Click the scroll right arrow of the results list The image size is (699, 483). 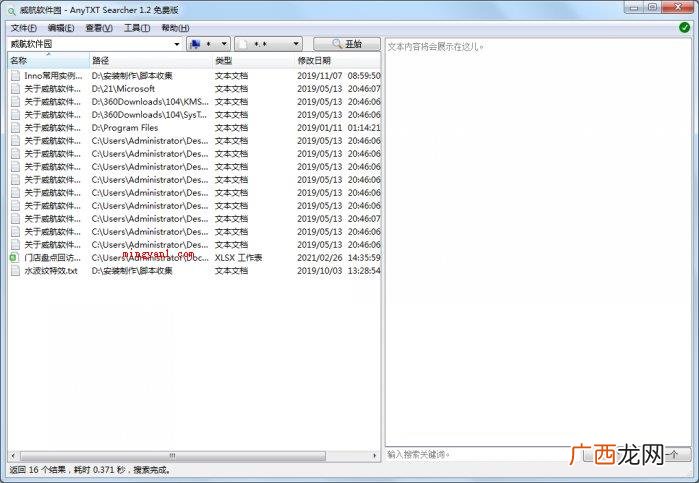point(374,456)
